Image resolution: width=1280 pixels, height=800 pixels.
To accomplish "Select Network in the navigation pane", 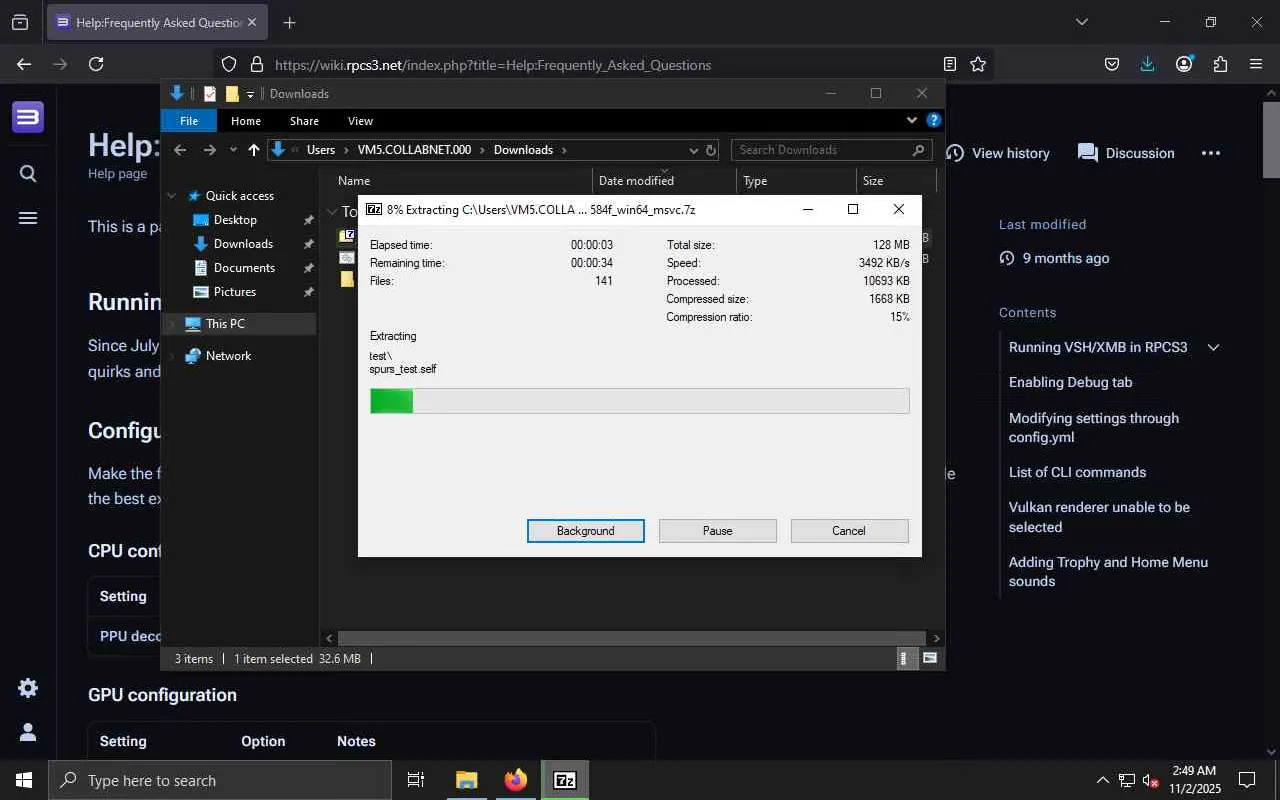I will pyautogui.click(x=228, y=356).
